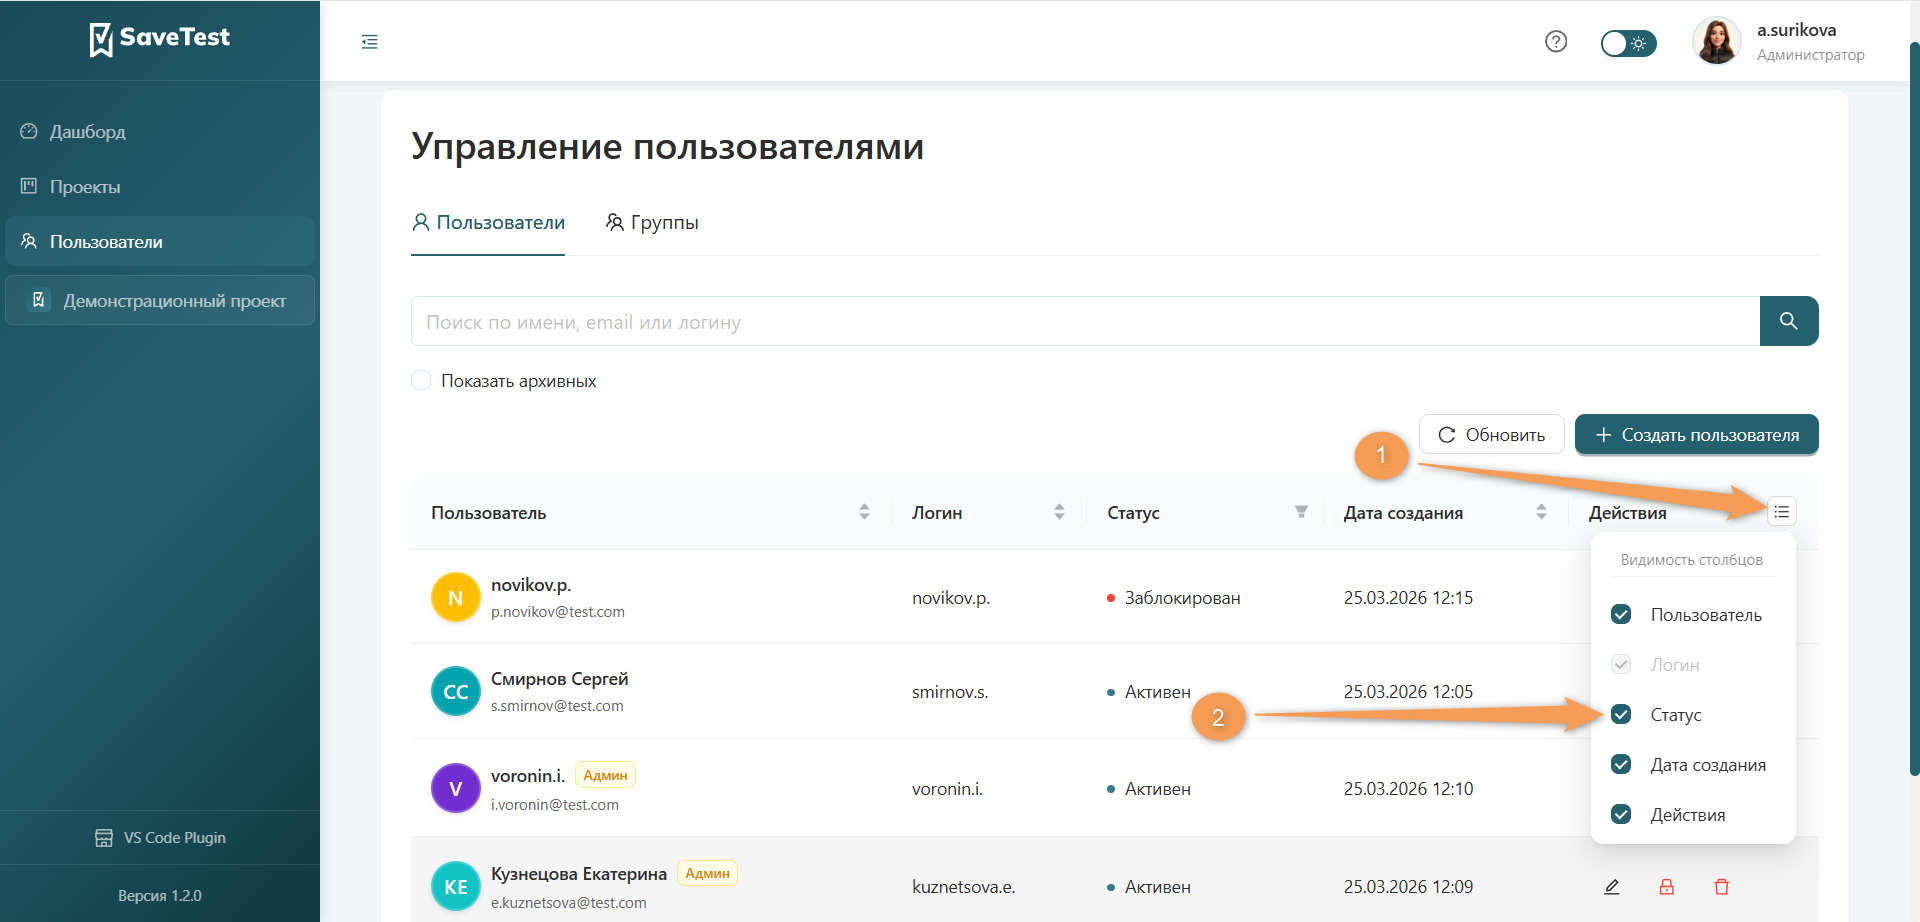Uncheck the Статус column visibility checkbox
This screenshot has height=922, width=1920.
(1621, 714)
